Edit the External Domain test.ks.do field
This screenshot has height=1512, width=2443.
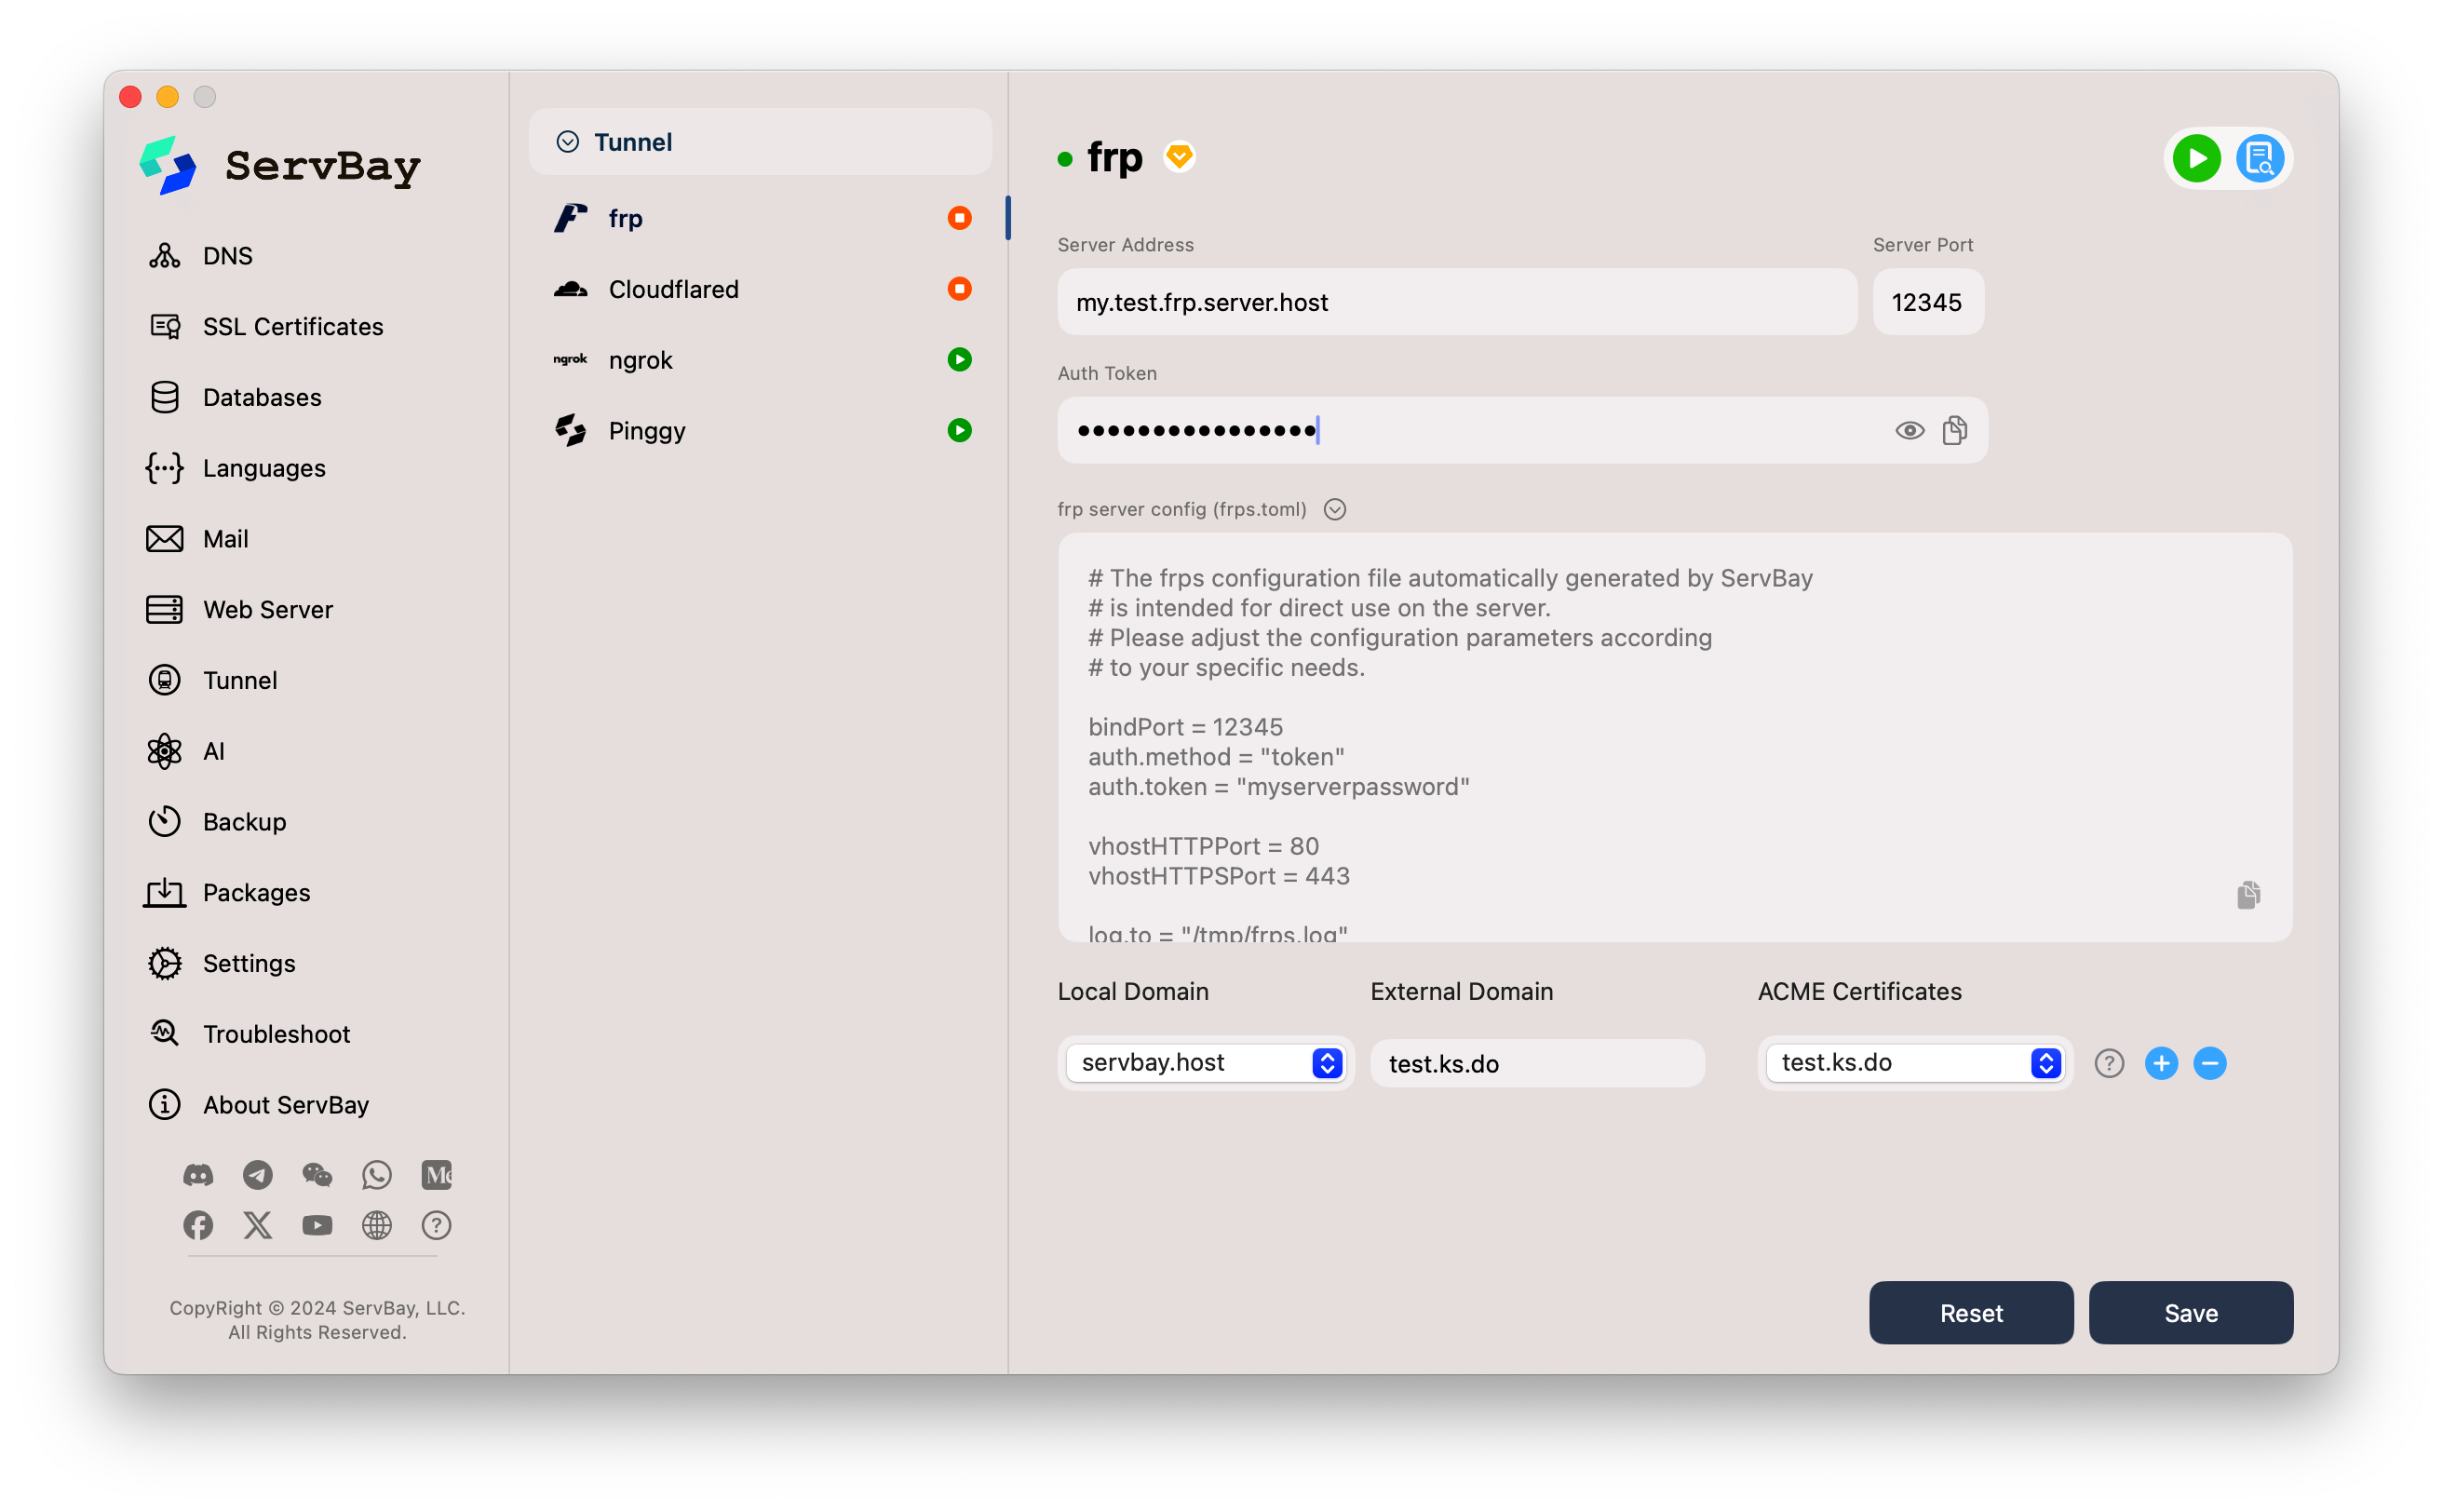1538,1064
